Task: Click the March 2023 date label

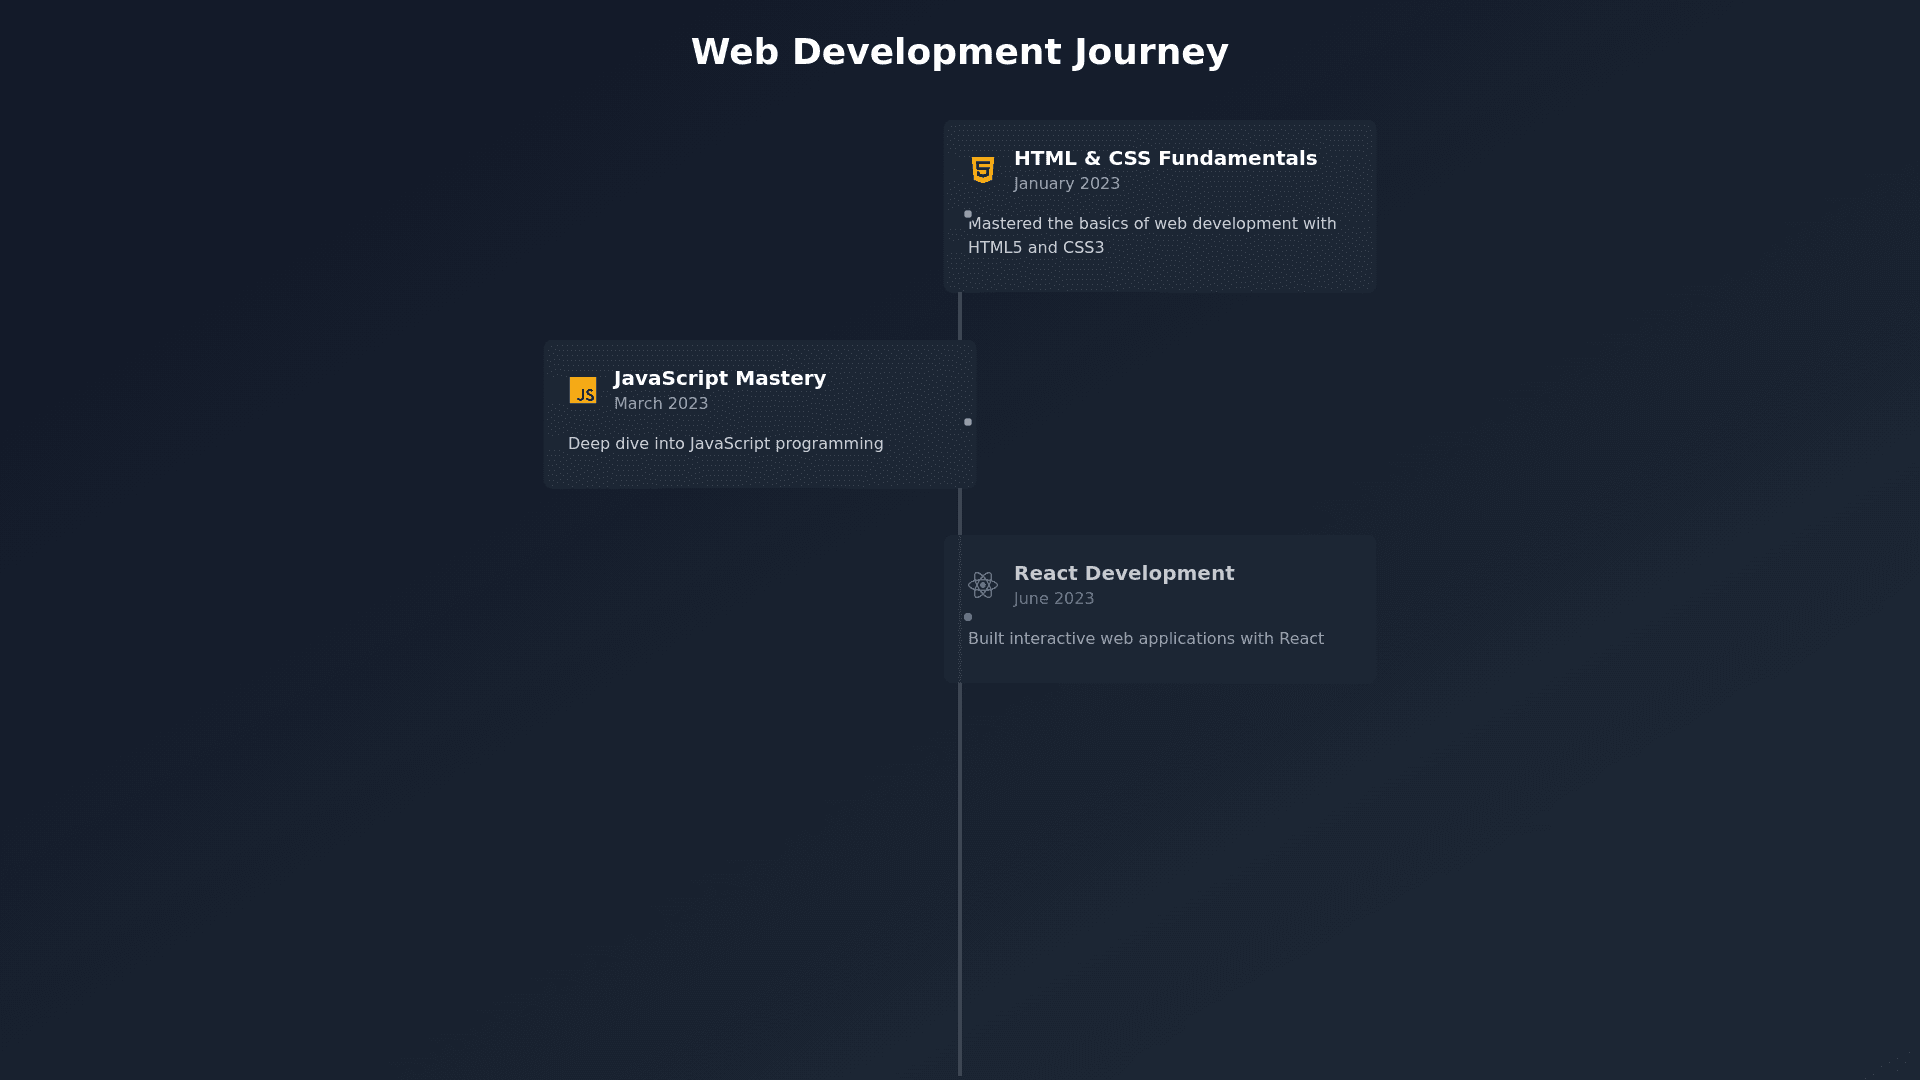Action: pos(661,404)
